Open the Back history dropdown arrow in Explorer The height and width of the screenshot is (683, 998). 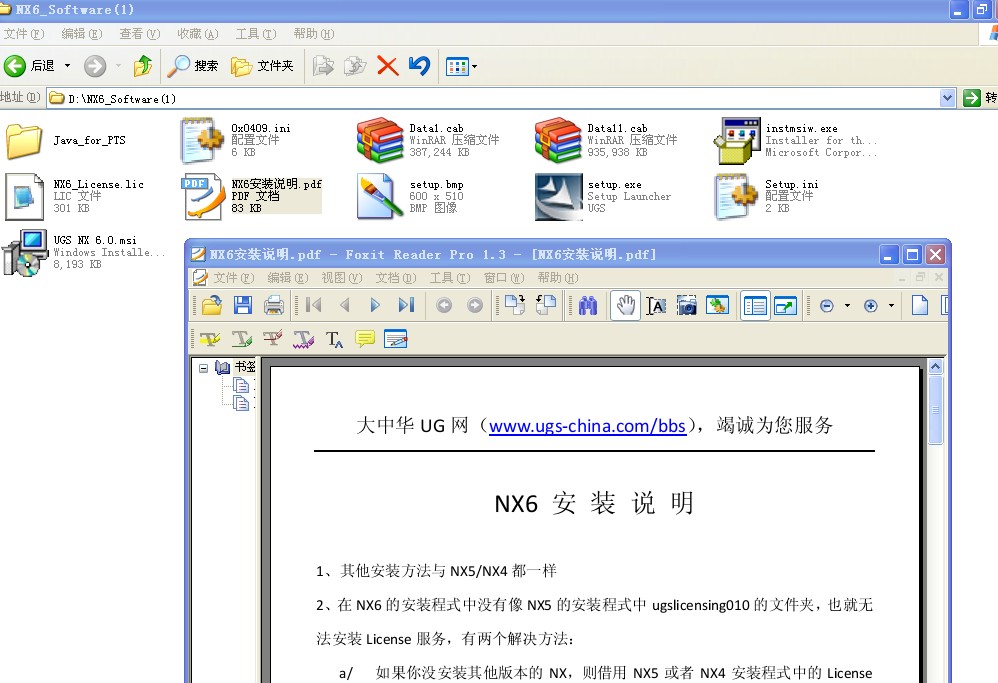click(67, 66)
